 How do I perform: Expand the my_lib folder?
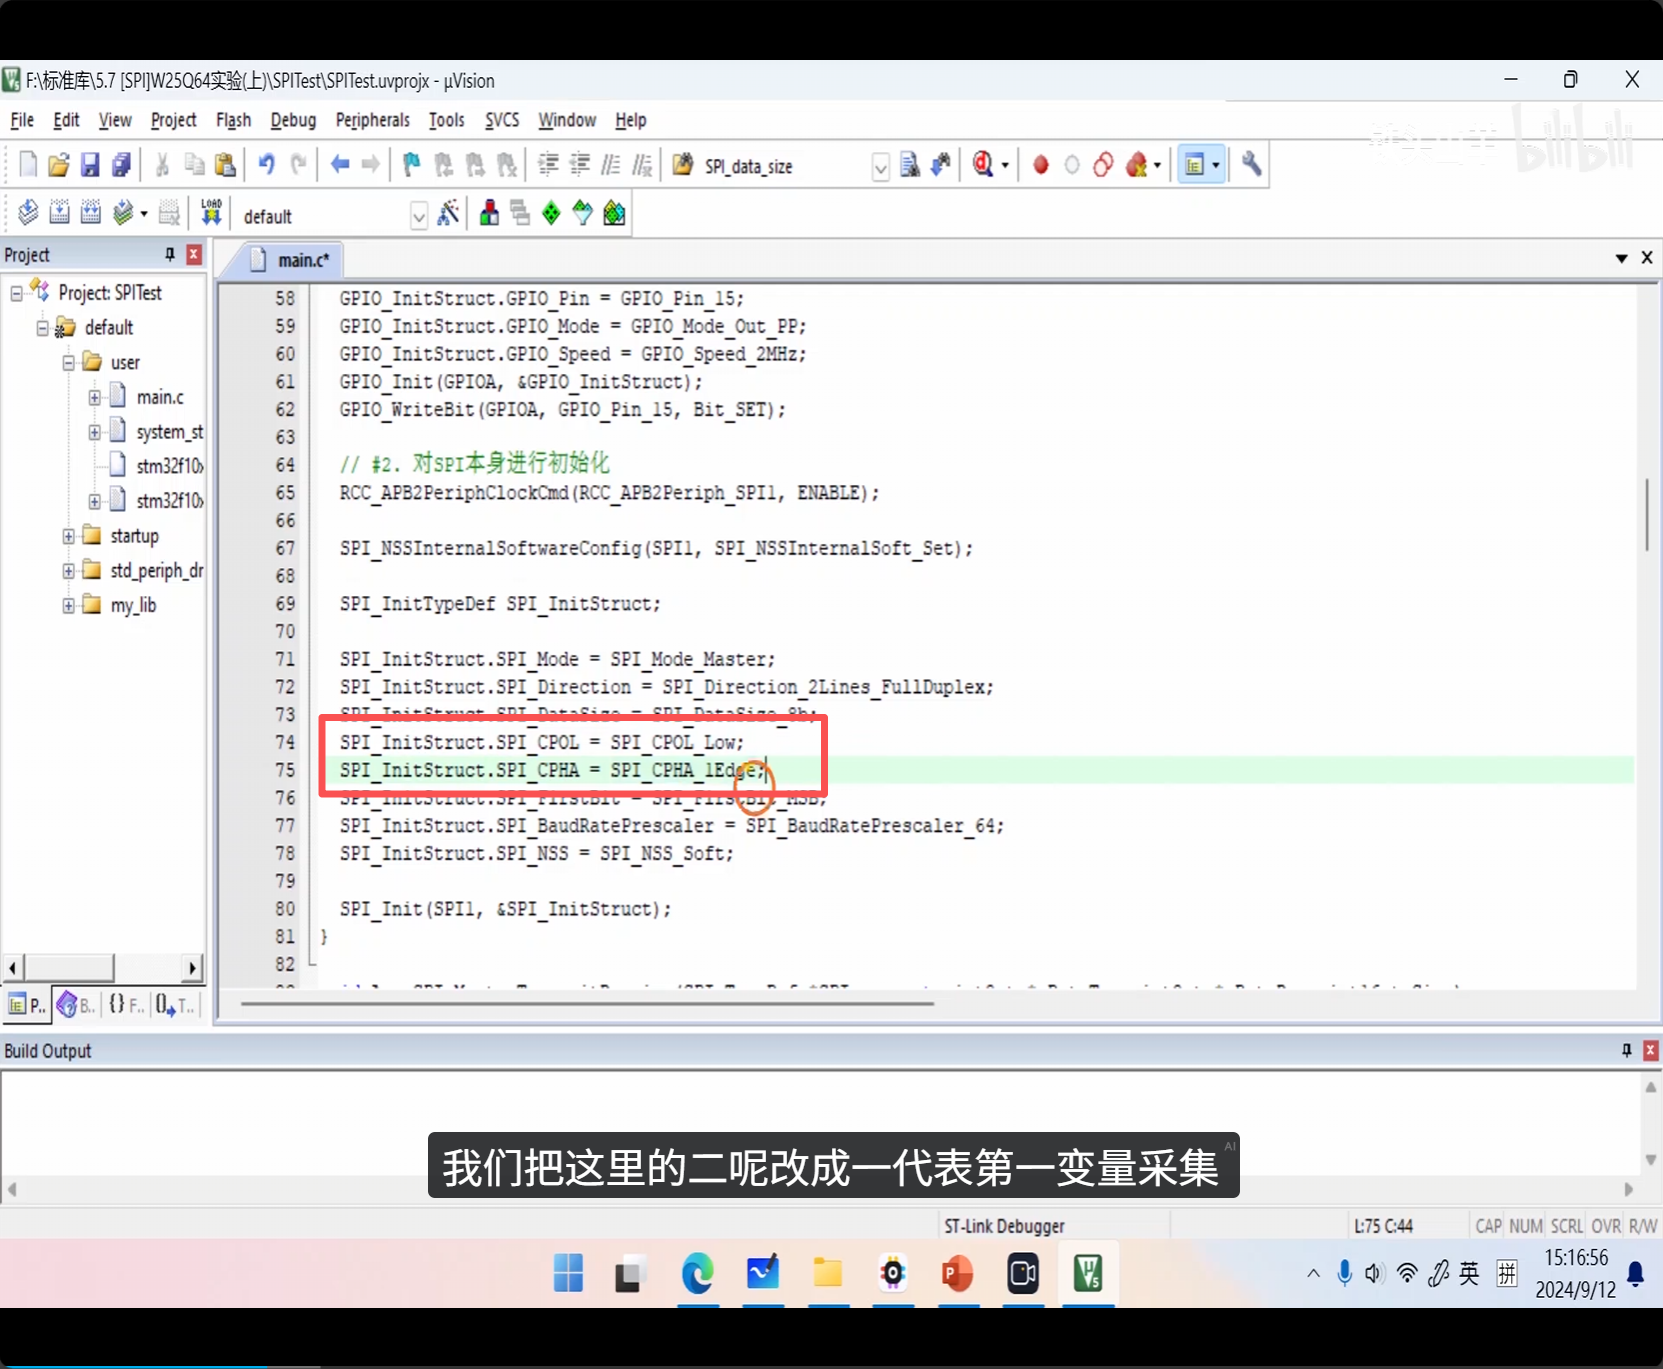pyautogui.click(x=68, y=605)
